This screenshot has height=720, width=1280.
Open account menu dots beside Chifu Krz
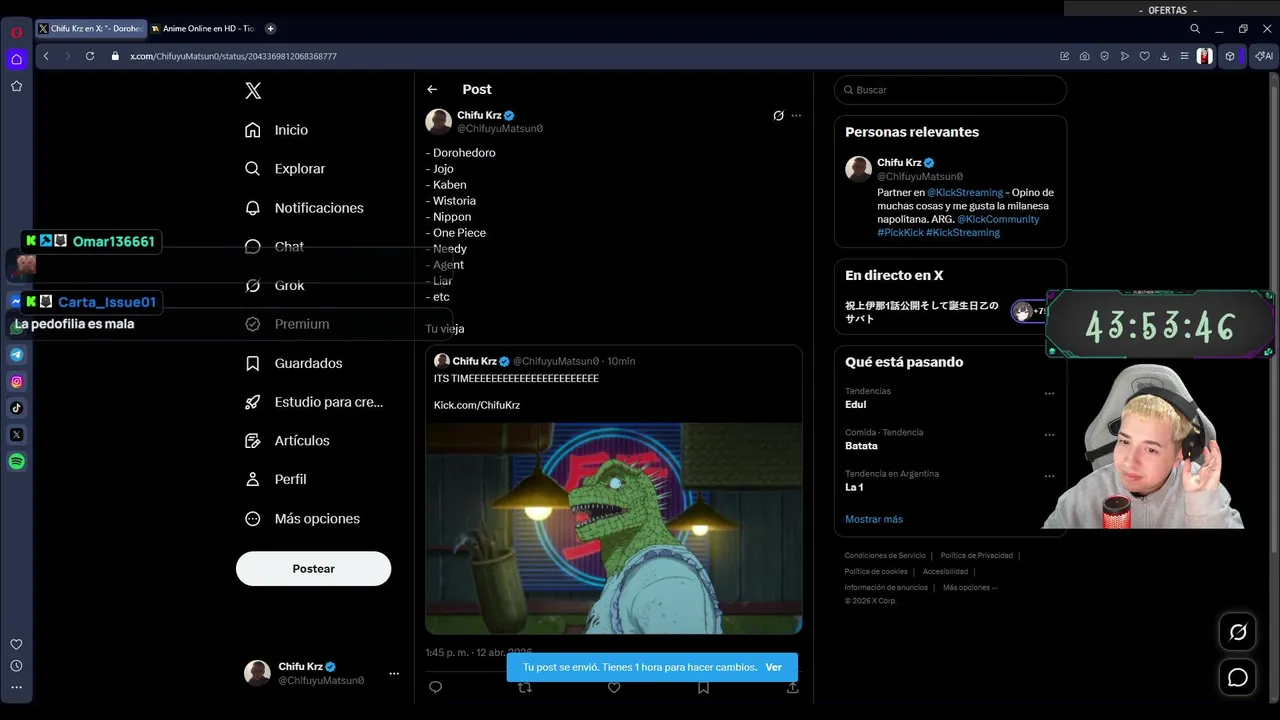[x=394, y=673]
